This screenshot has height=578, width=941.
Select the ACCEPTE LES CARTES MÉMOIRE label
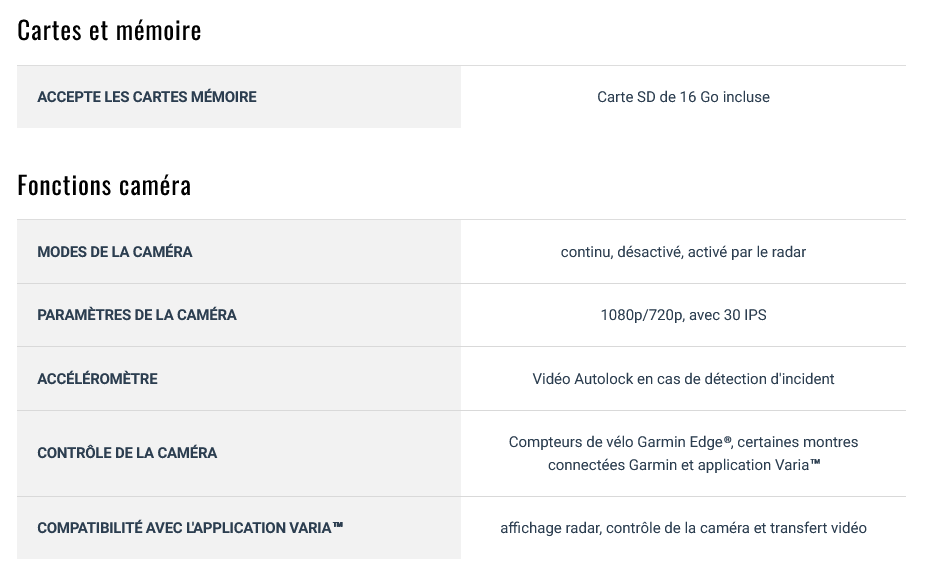[147, 97]
